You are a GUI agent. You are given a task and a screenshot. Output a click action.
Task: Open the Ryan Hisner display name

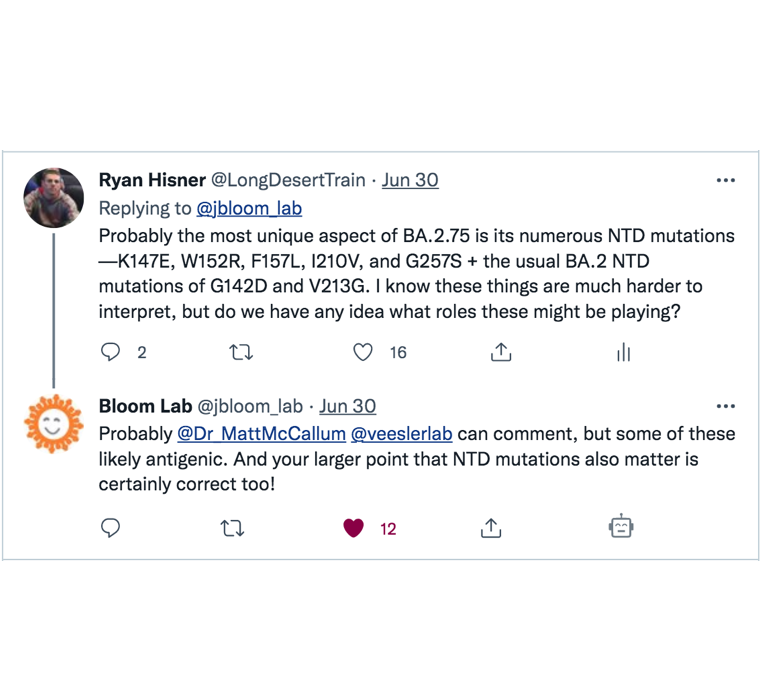(x=152, y=180)
